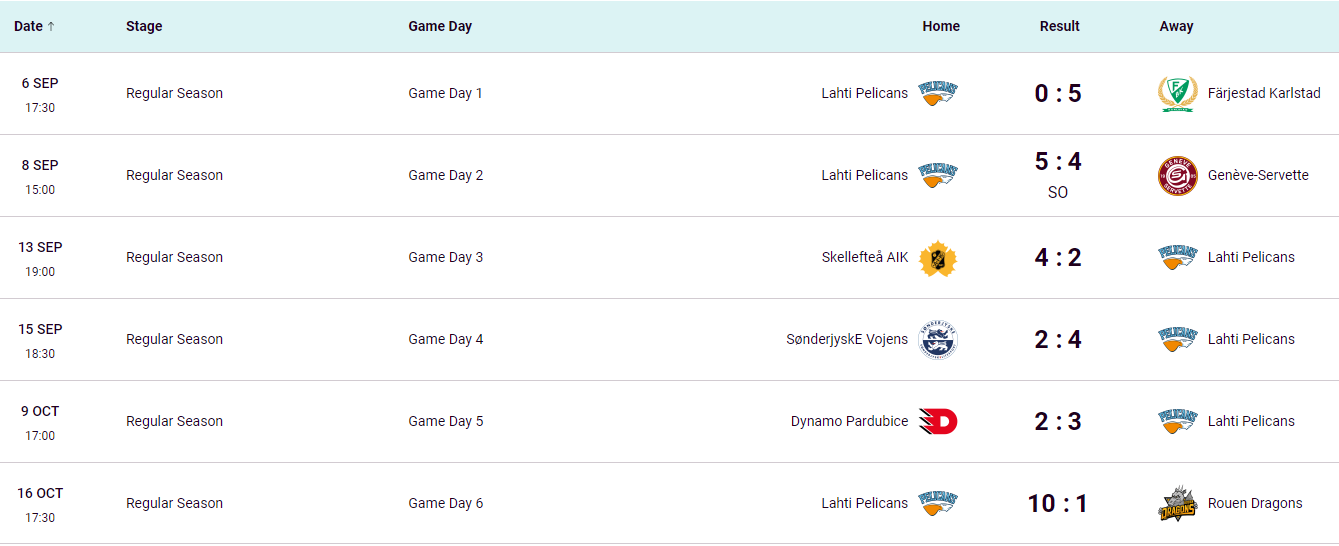Viewport: 1339px width, 546px height.
Task: Click the SønderjyskE Vojens team logo
Action: pyautogui.click(x=938, y=340)
